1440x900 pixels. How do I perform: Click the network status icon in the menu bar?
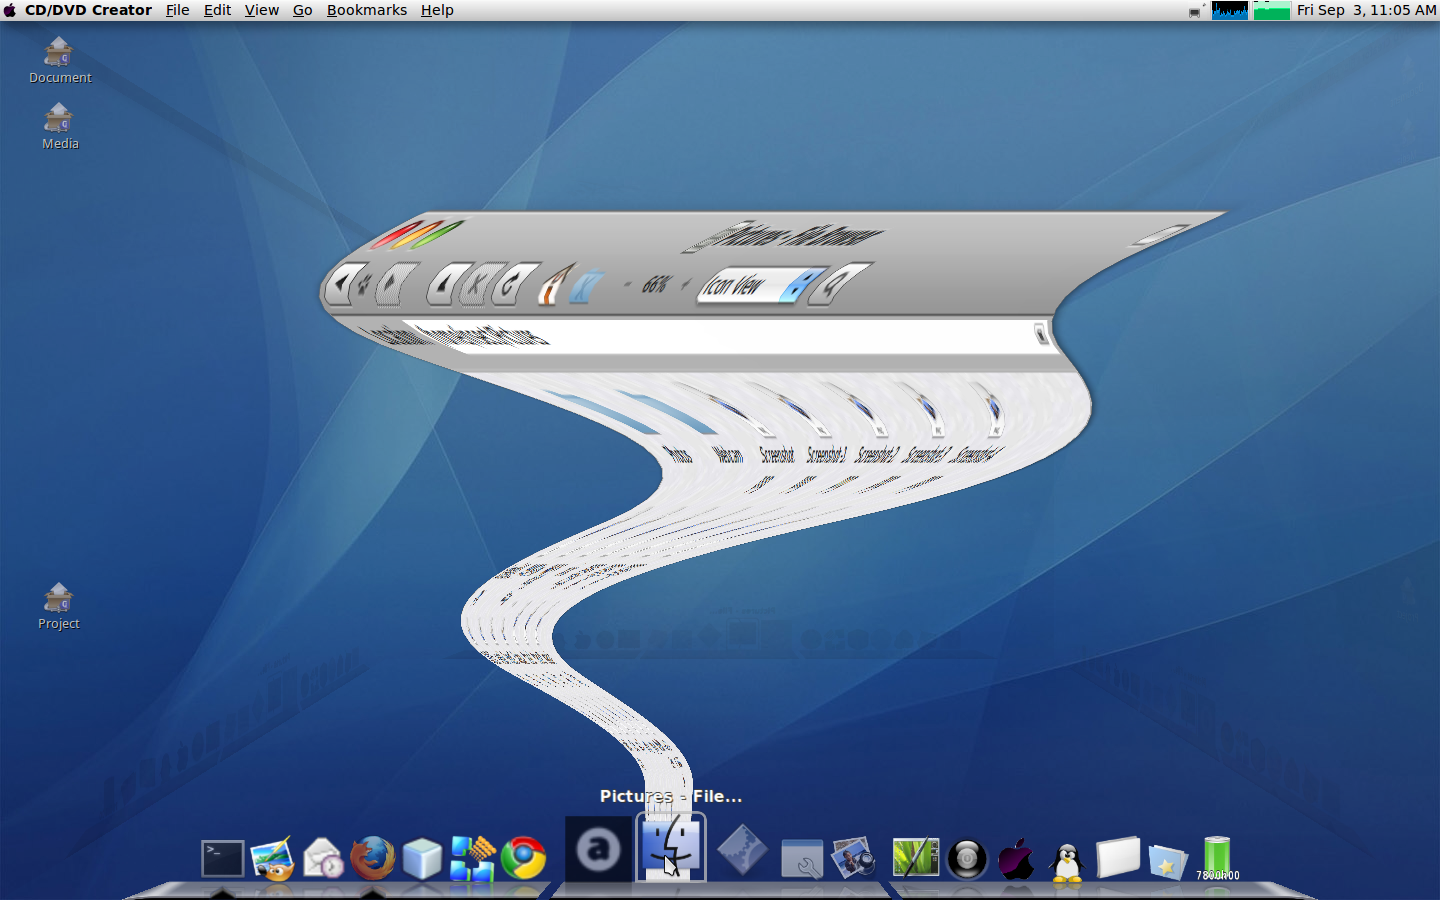pyautogui.click(x=1195, y=11)
